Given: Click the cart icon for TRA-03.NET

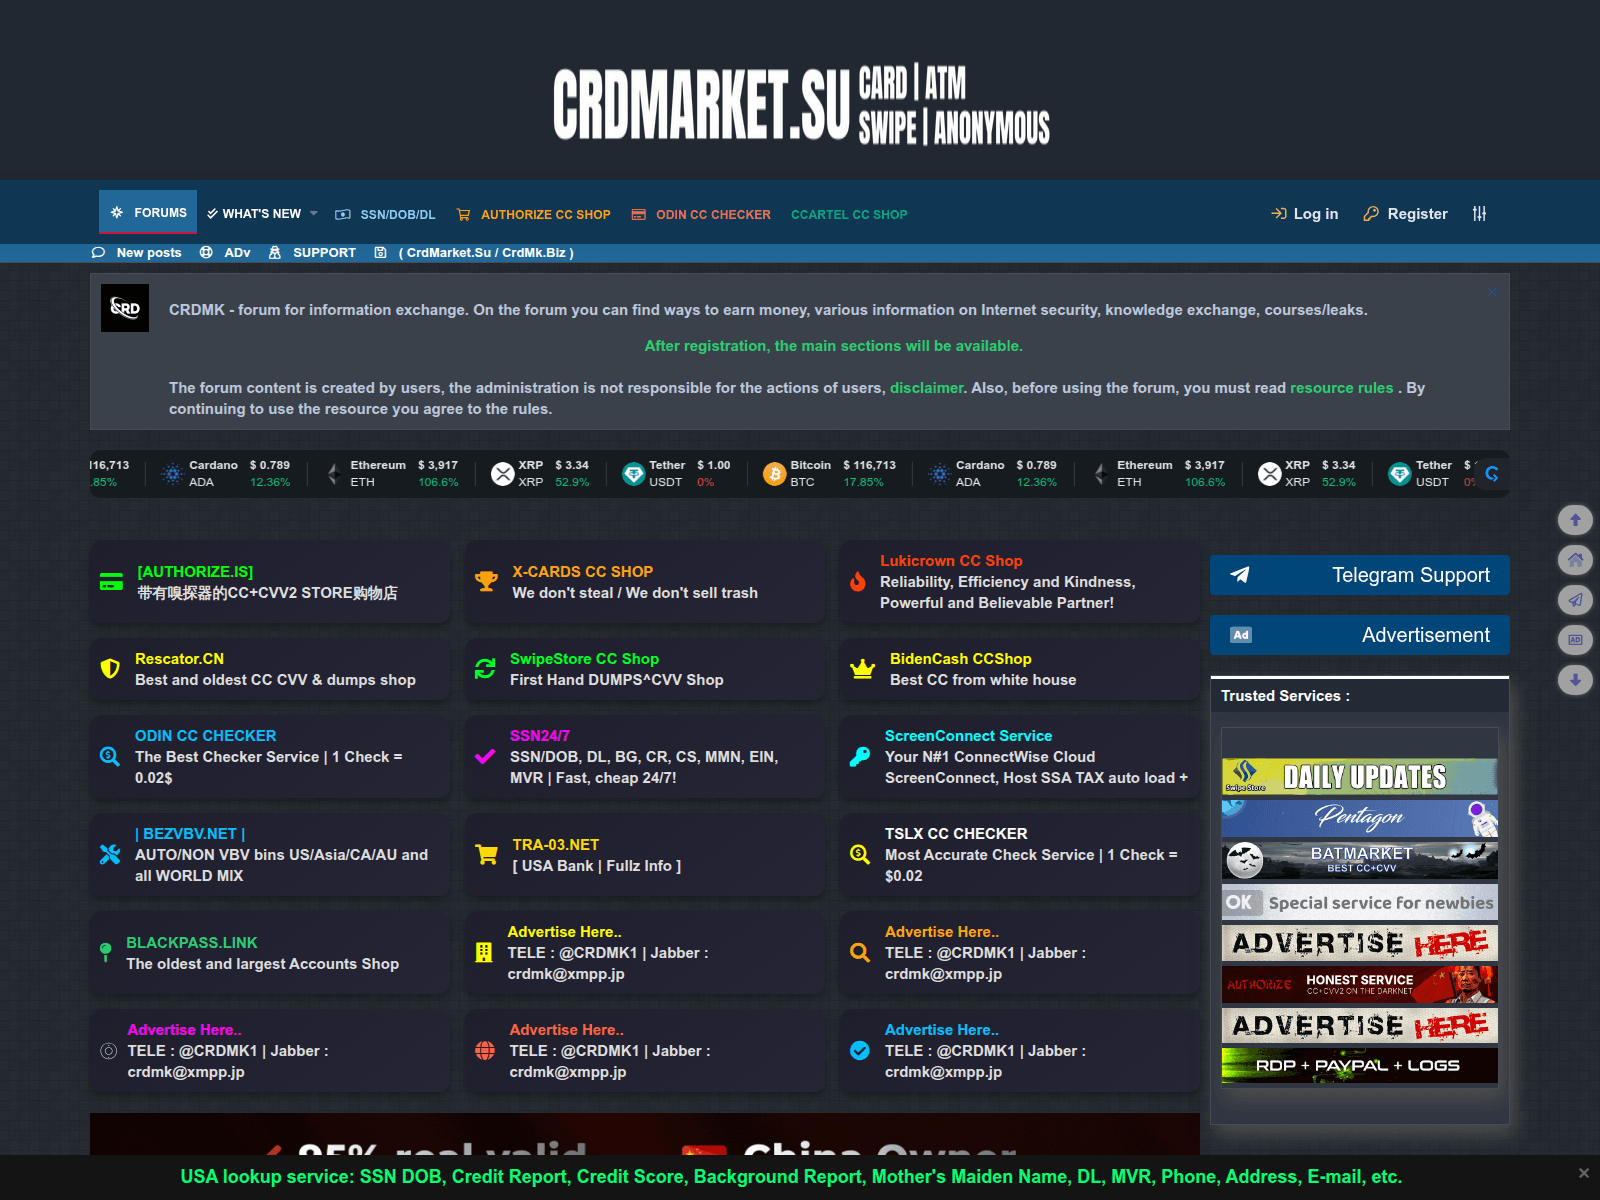Looking at the screenshot, I should tap(486, 855).
